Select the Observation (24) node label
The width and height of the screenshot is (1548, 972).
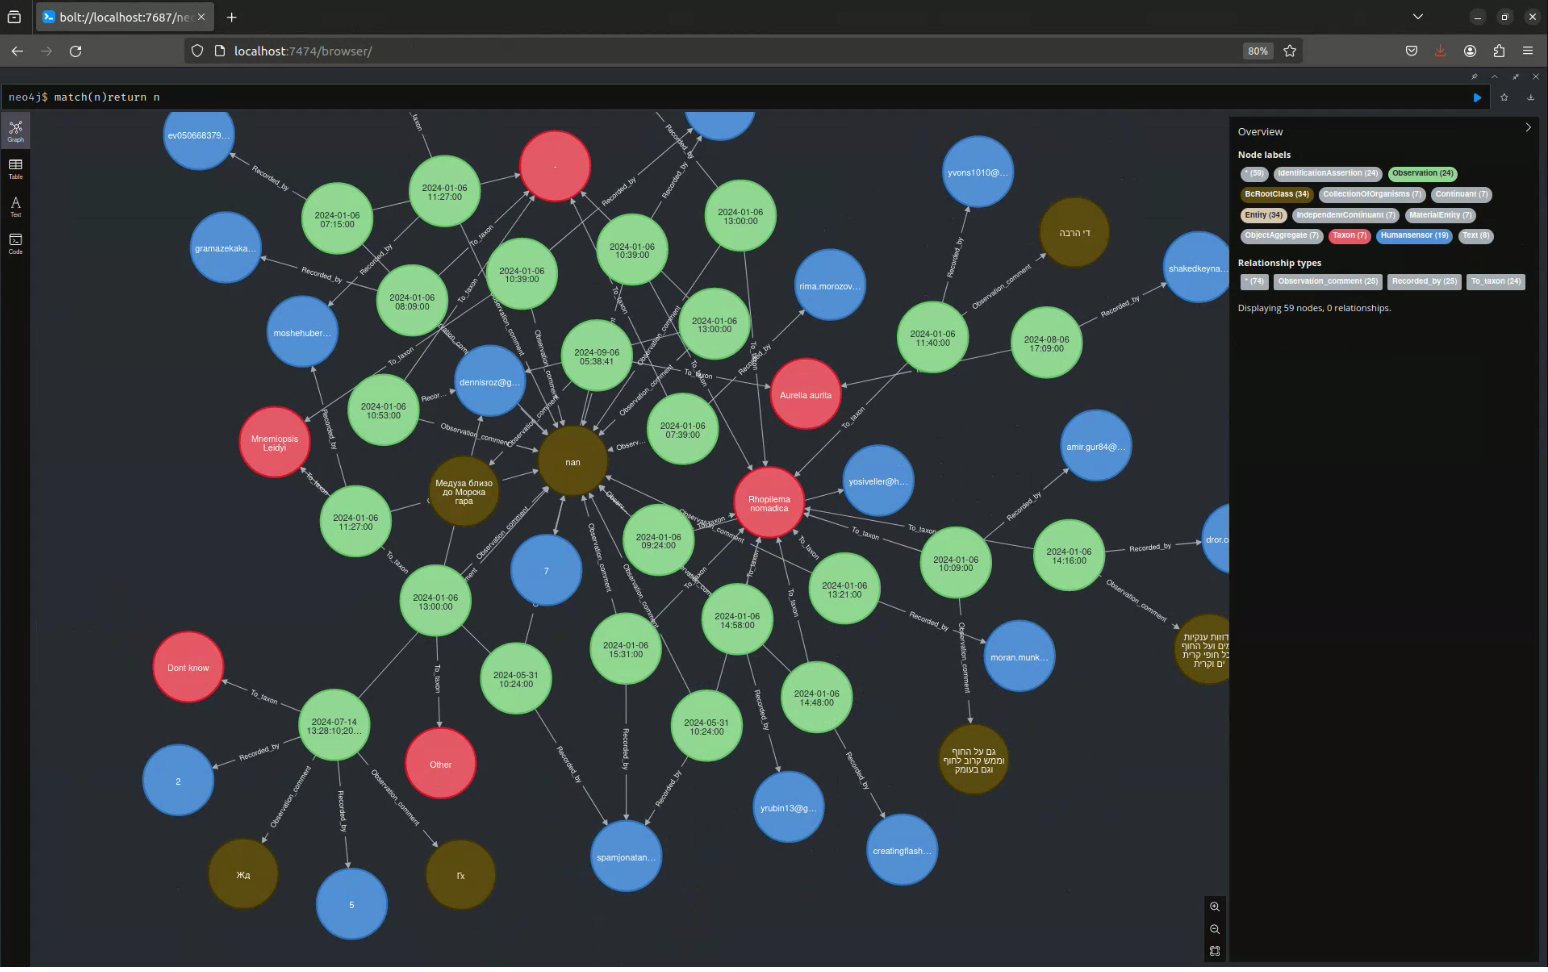(x=1422, y=173)
